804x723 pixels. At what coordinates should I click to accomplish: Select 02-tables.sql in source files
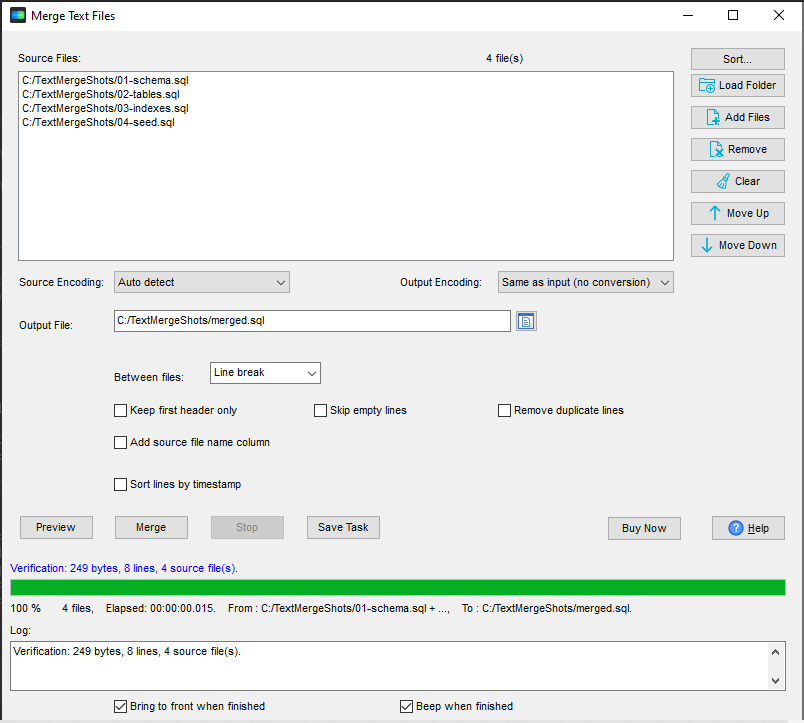tap(100, 94)
